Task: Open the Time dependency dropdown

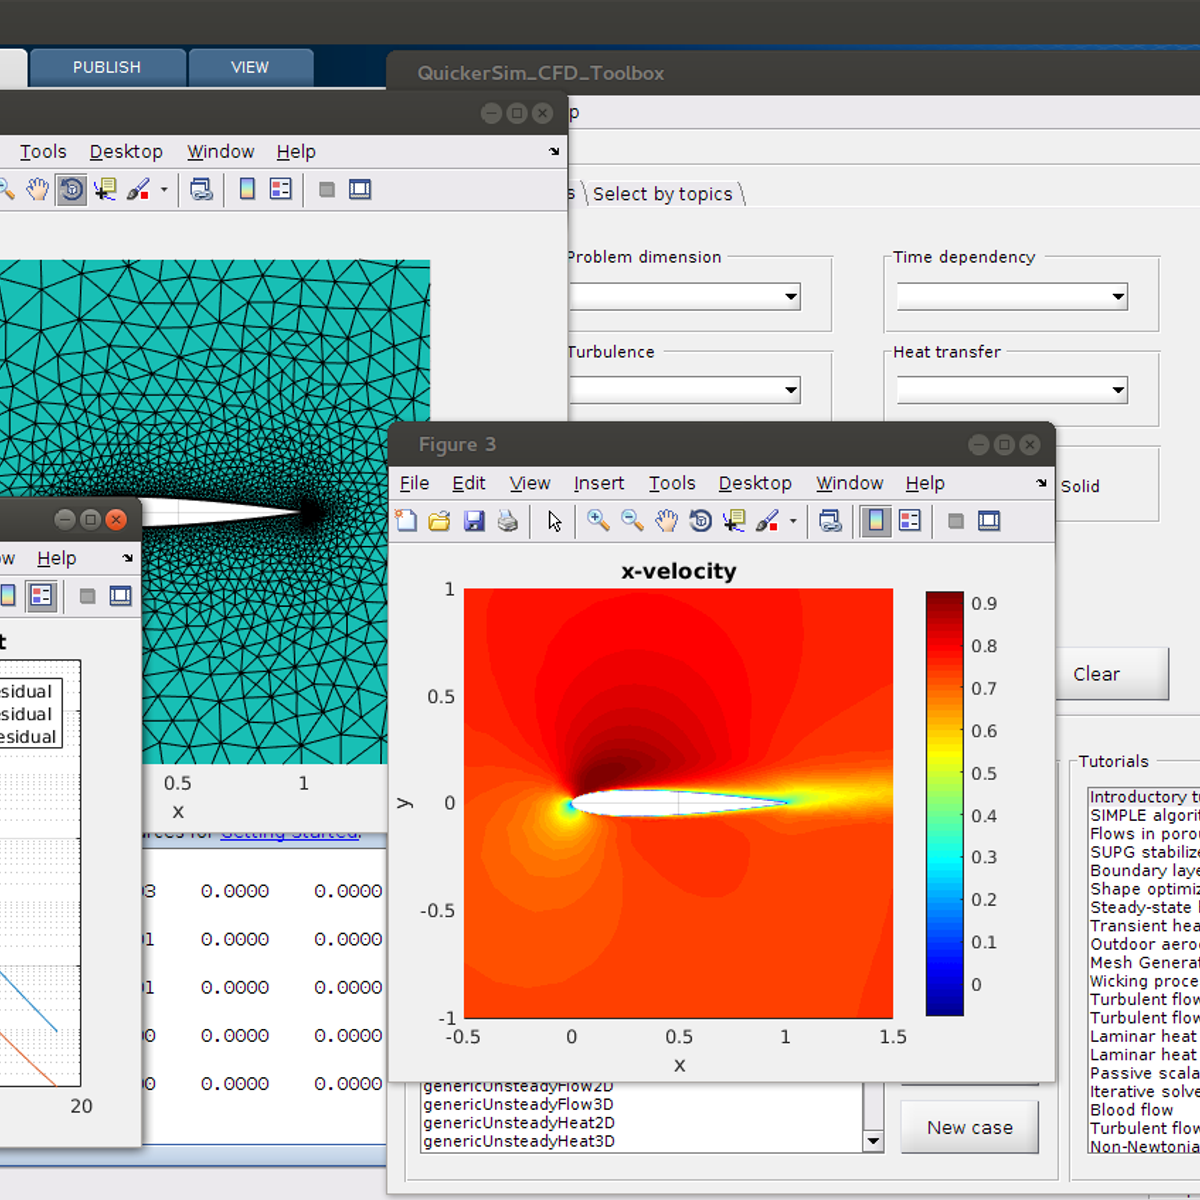Action: (1118, 296)
